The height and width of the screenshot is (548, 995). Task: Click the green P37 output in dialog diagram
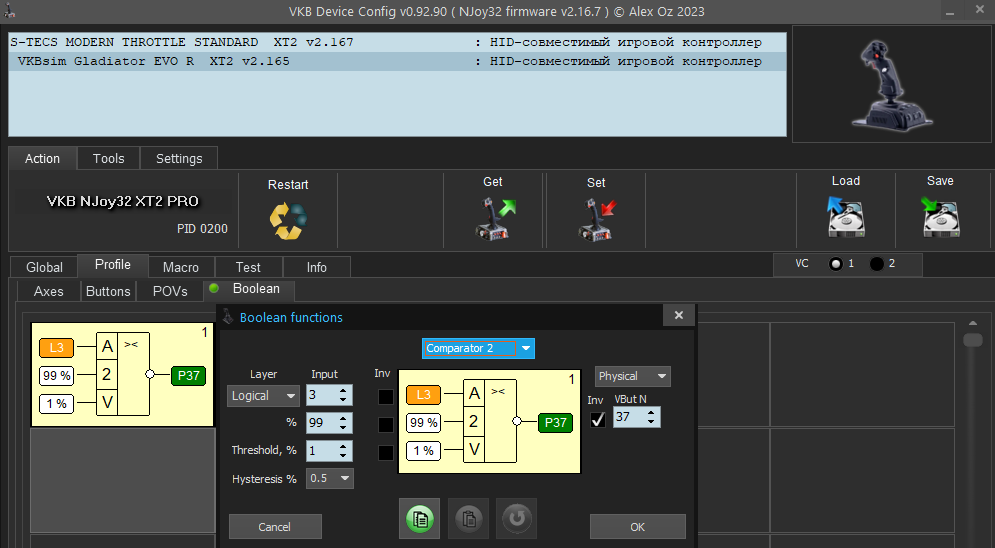[555, 422]
